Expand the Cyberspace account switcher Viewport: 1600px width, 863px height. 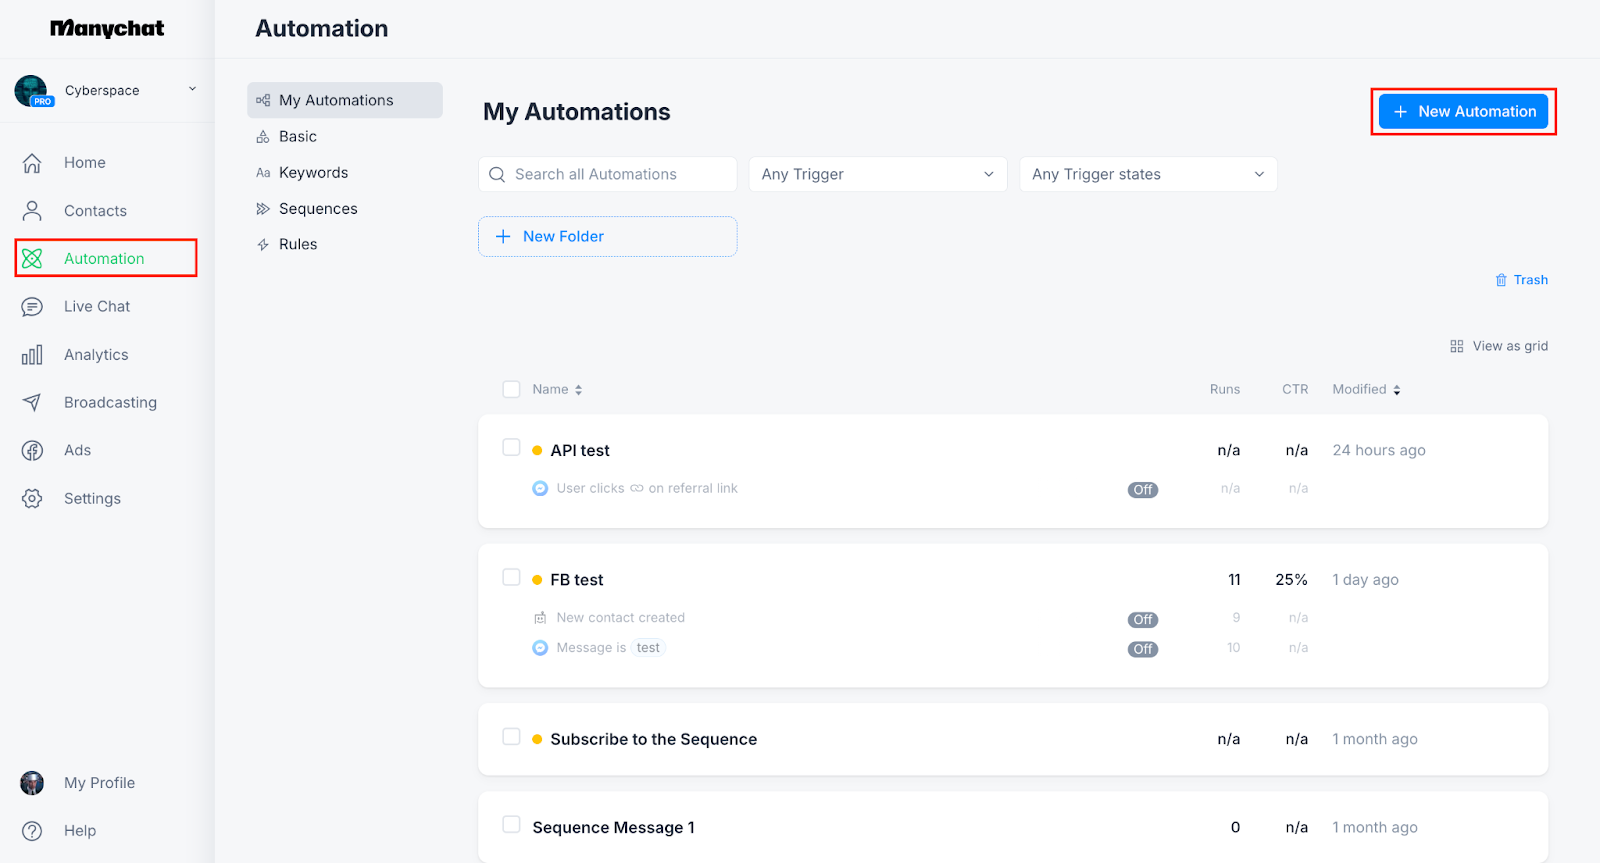point(192,90)
